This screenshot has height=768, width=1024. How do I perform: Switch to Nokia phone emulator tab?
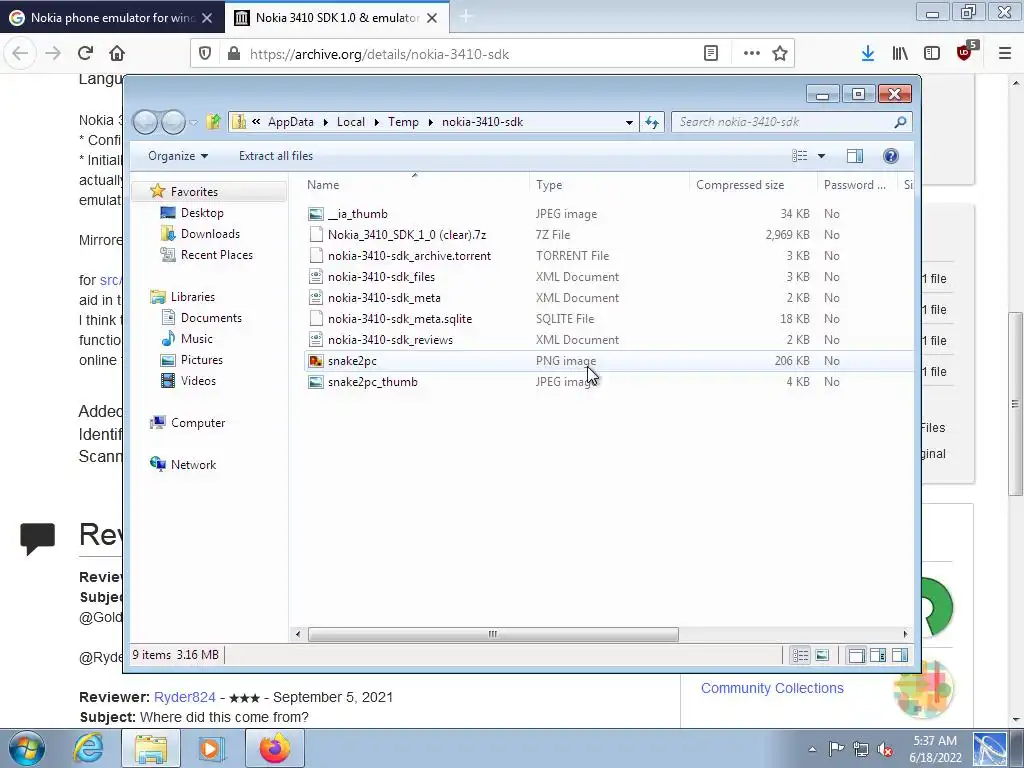tap(112, 18)
